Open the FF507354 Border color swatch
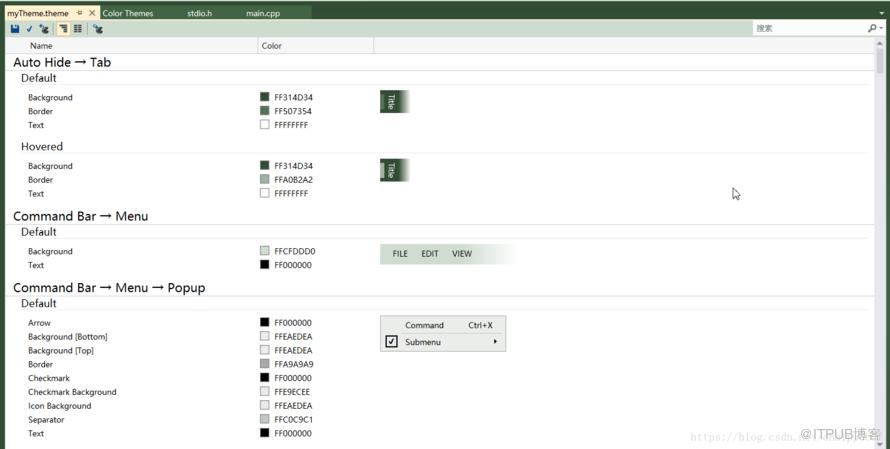The width and height of the screenshot is (890, 449). [265, 111]
